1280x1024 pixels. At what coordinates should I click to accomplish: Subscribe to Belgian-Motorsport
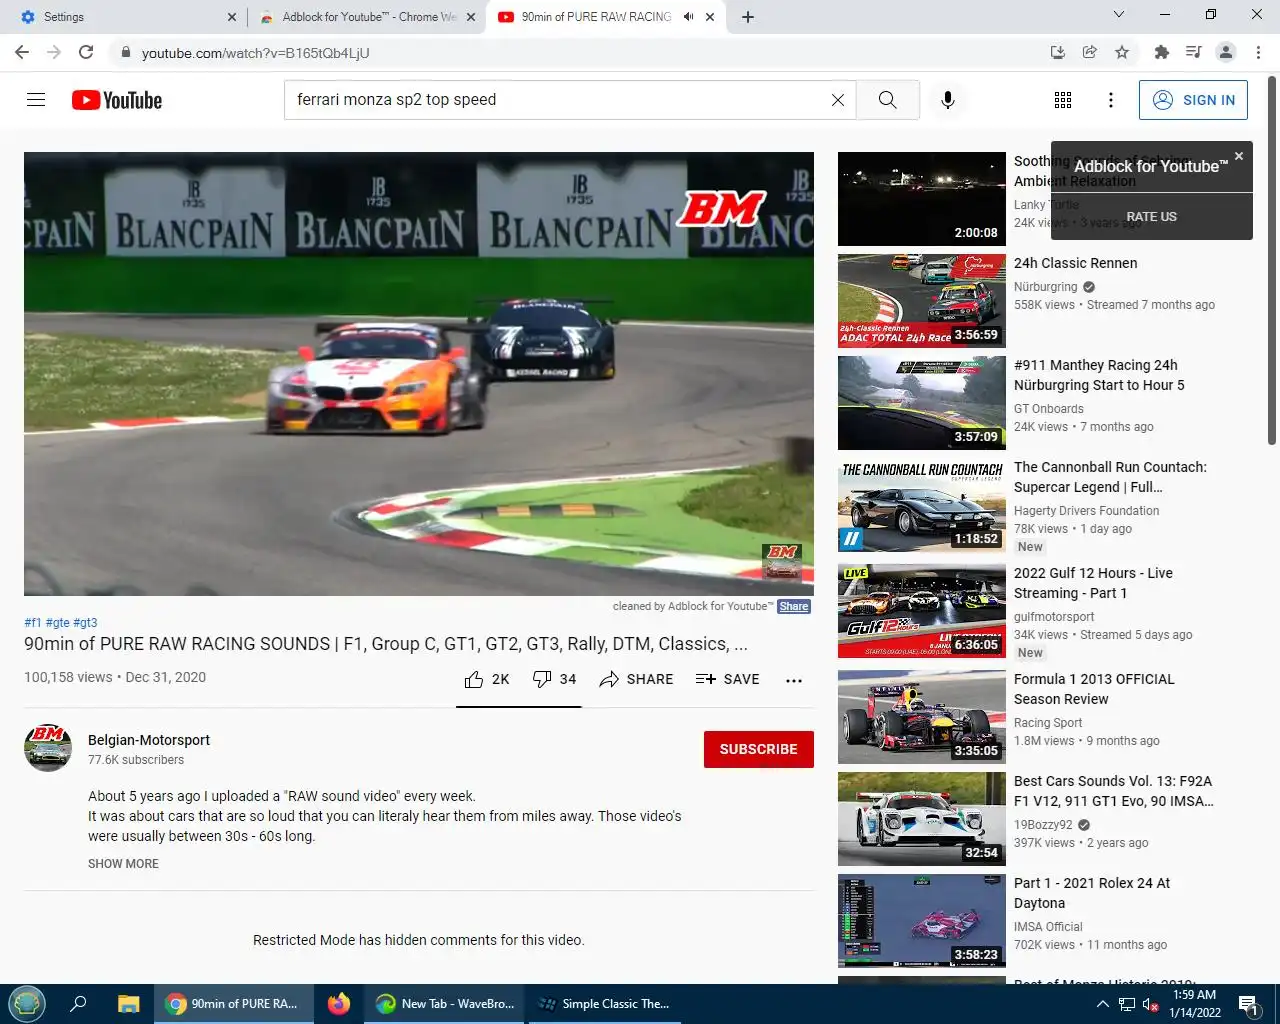coord(759,749)
